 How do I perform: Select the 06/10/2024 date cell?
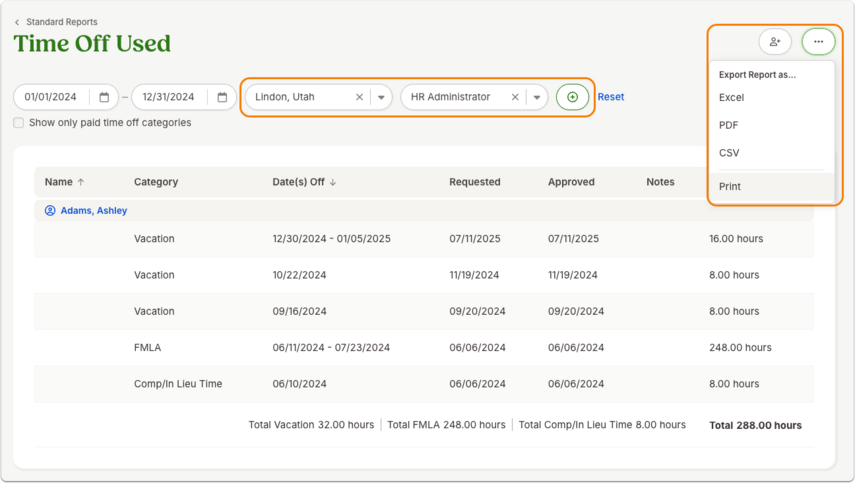[x=299, y=384]
